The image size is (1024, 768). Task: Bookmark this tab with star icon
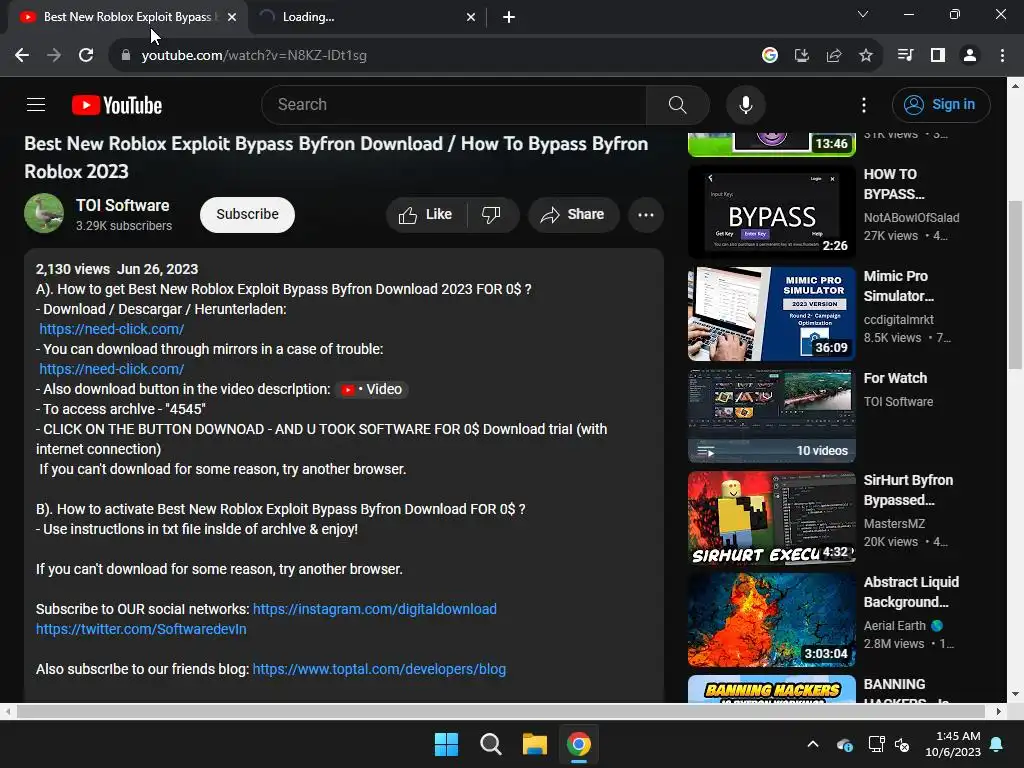[865, 56]
